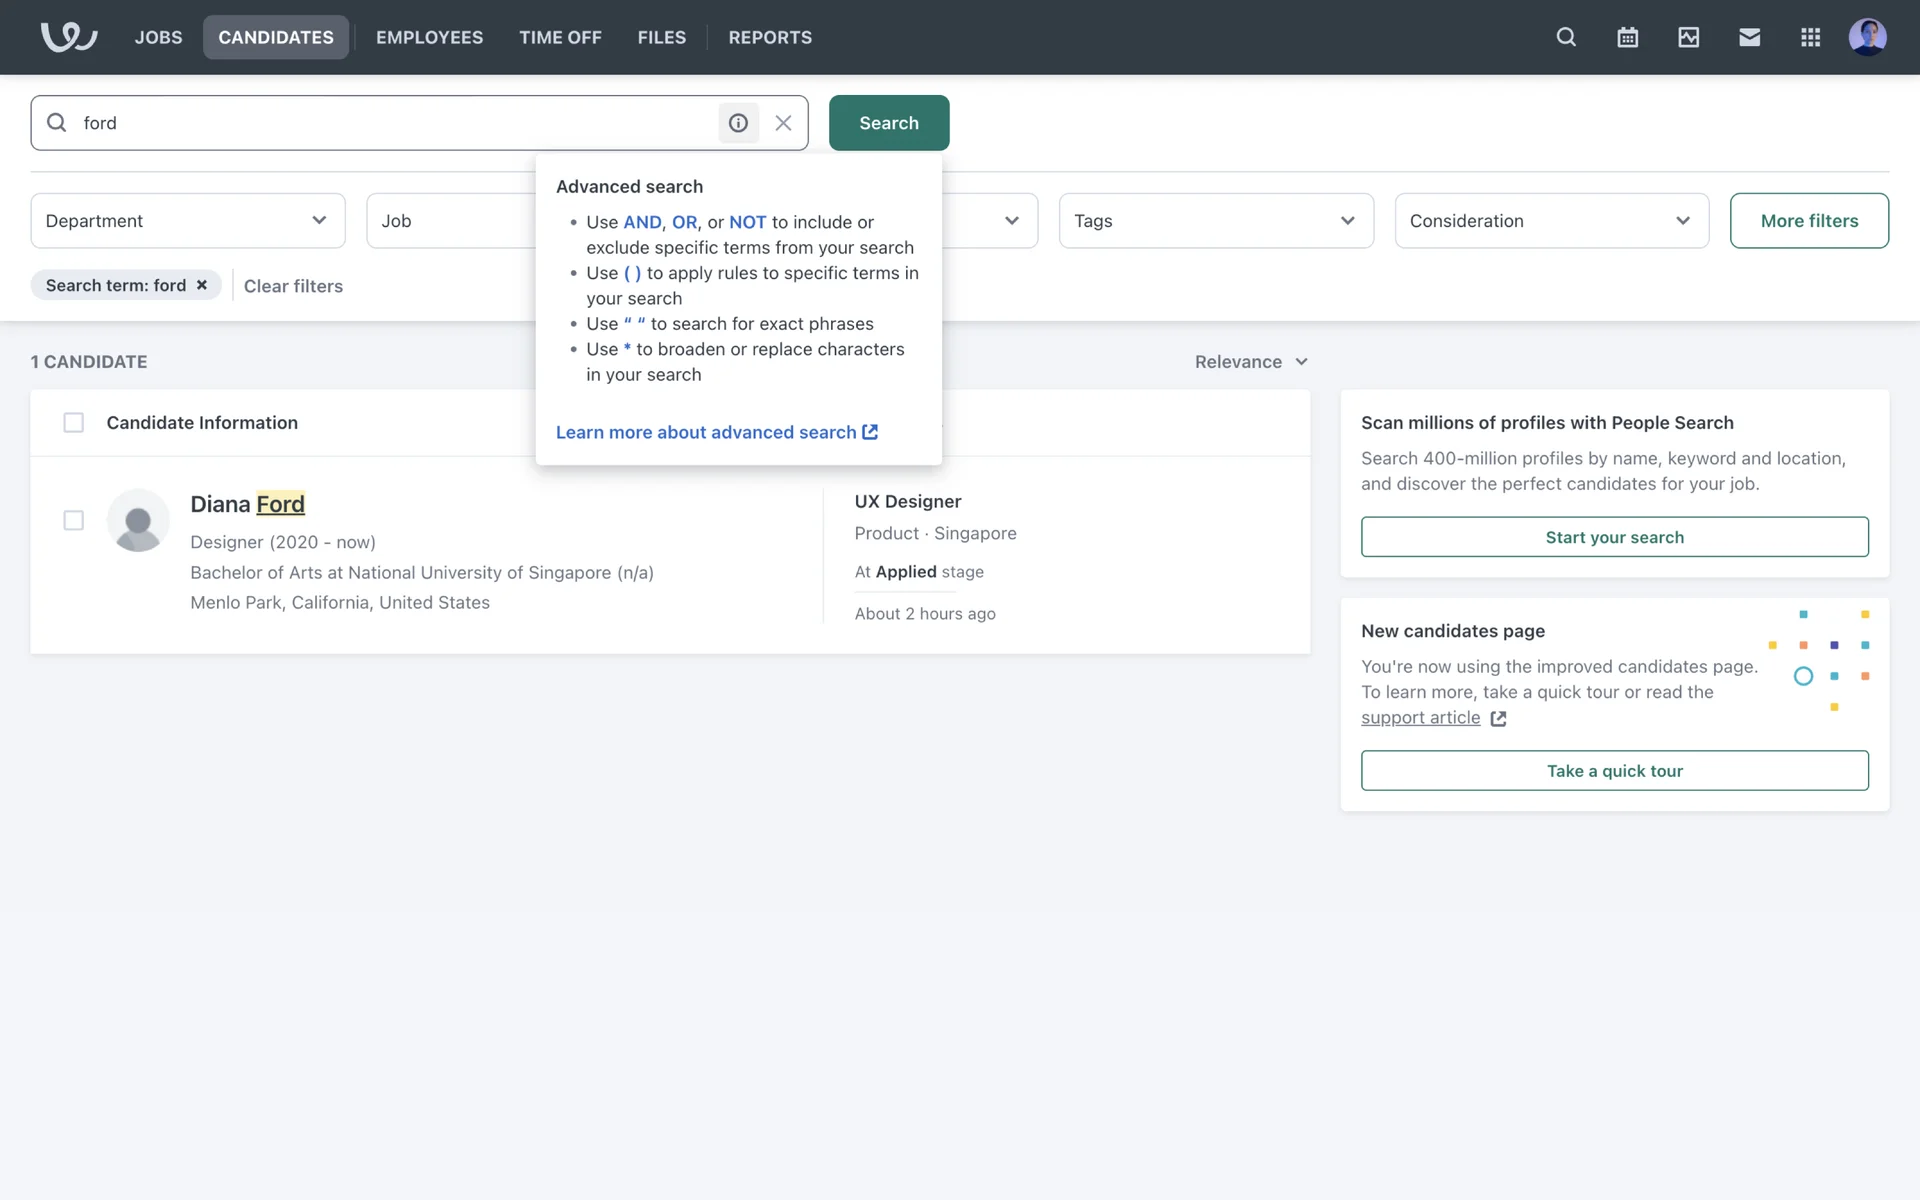Open global search magnifier in top bar
This screenshot has height=1200, width=1920.
[x=1566, y=37]
